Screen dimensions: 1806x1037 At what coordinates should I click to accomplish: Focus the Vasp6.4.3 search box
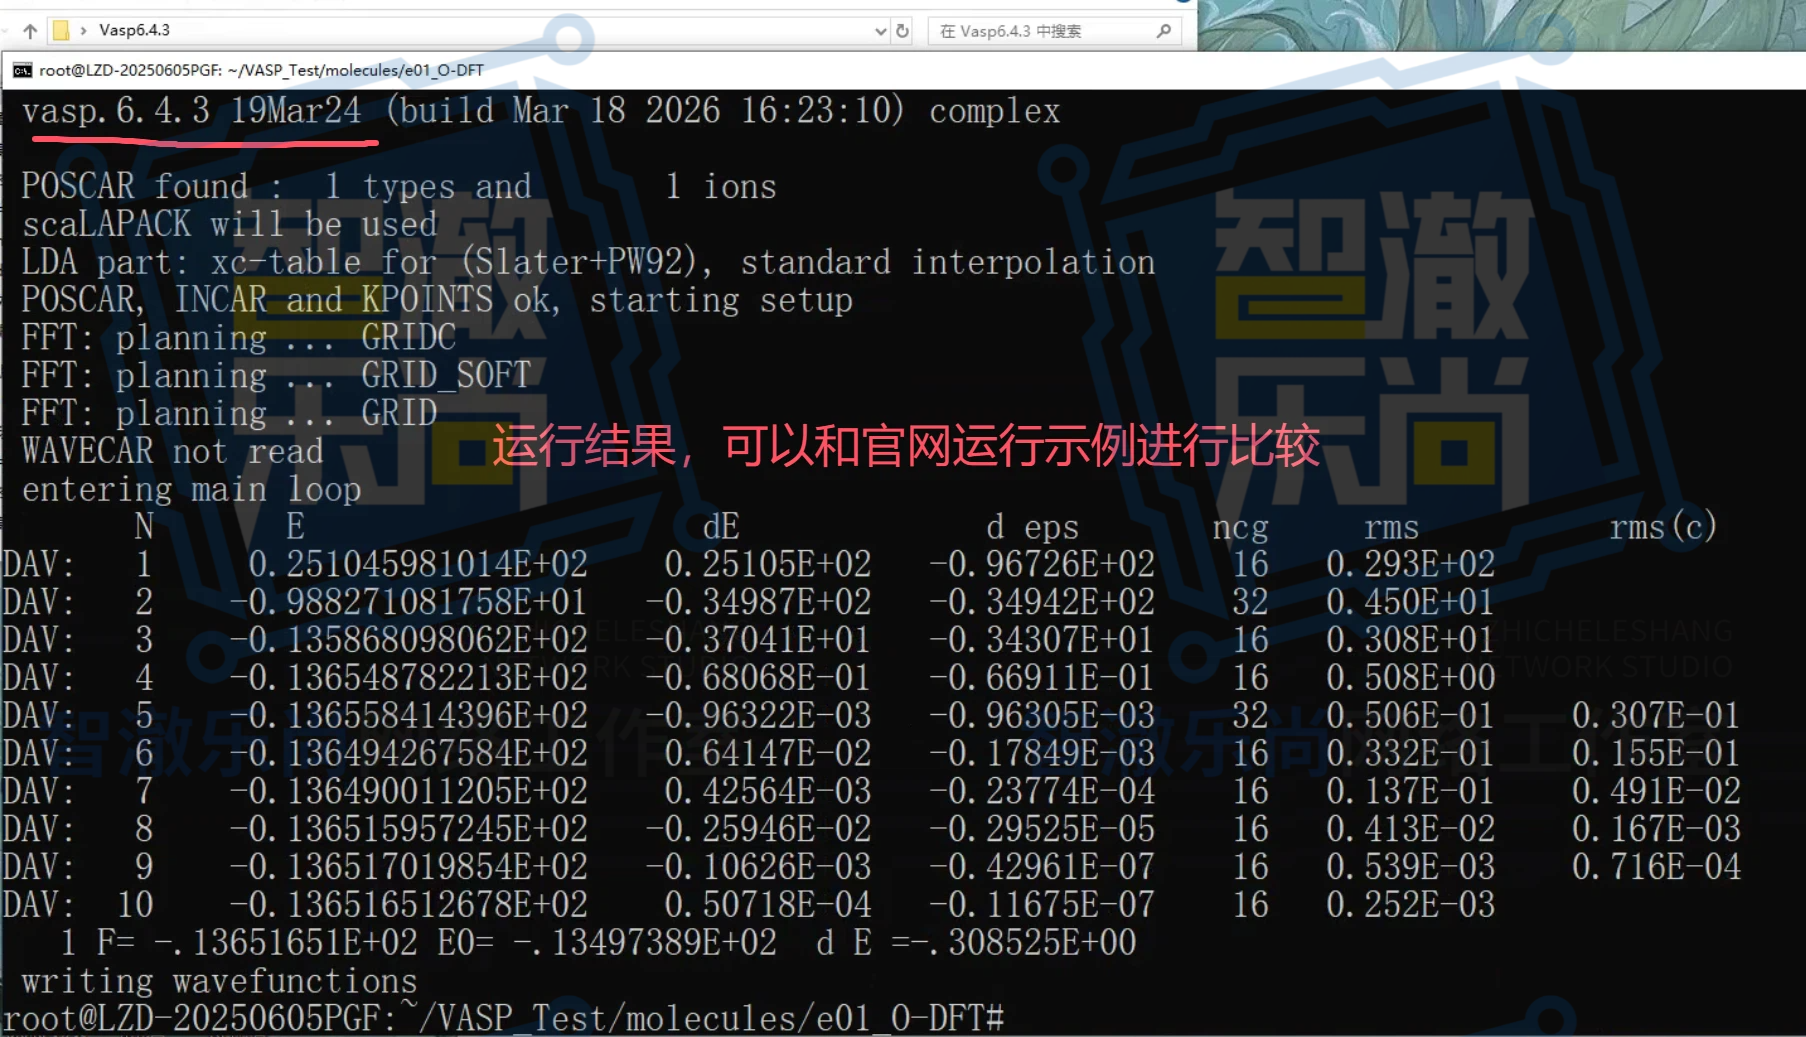click(1055, 31)
